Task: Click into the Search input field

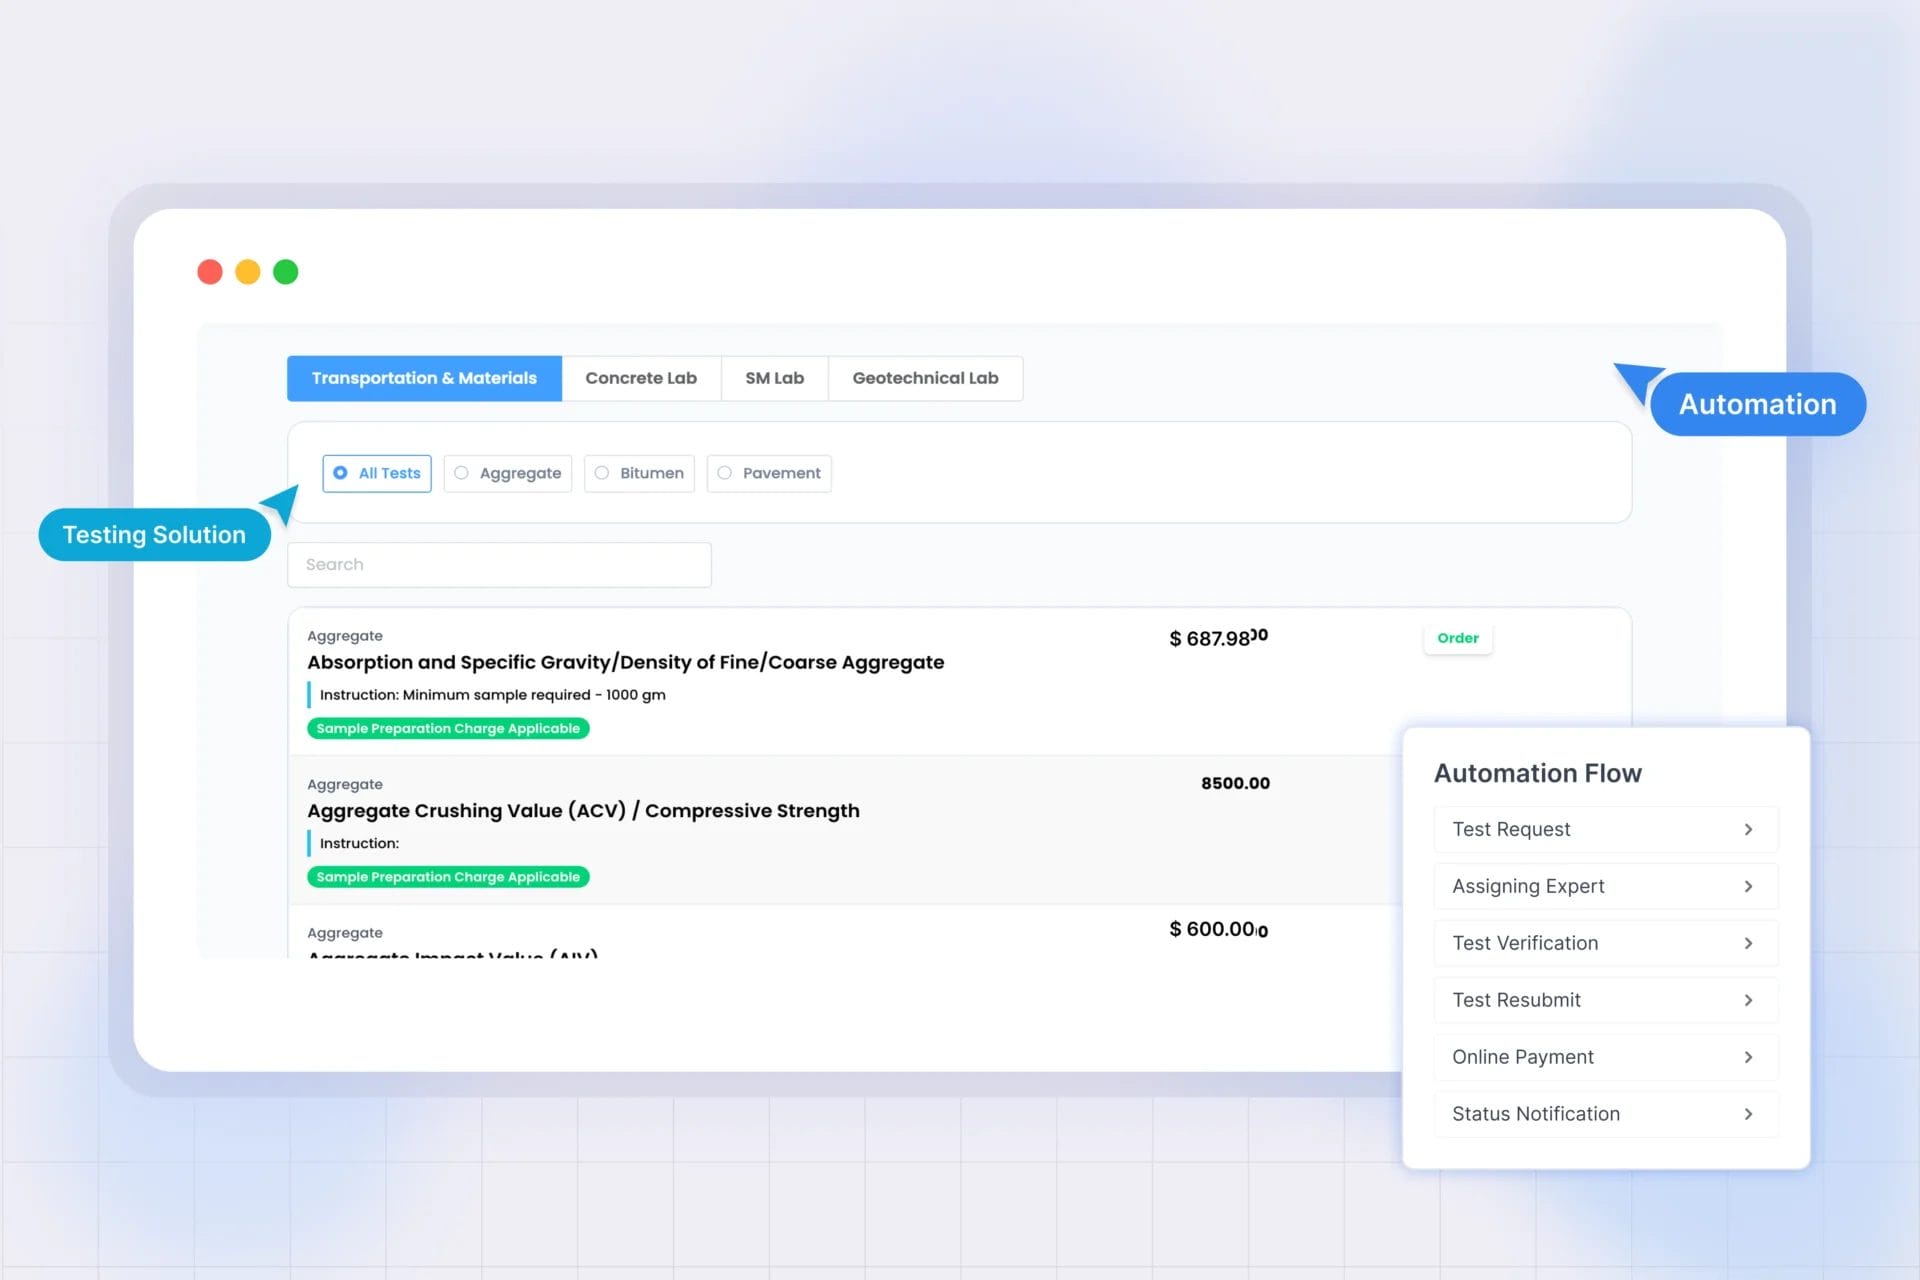Action: click(499, 565)
